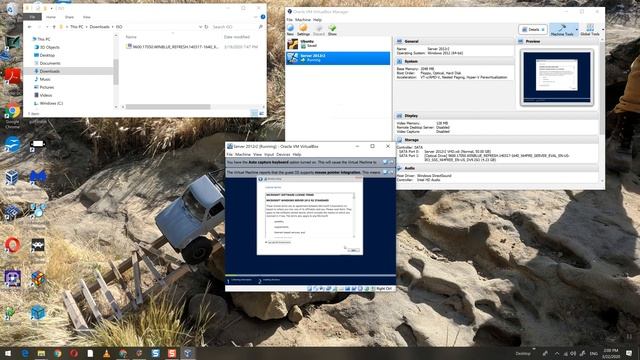Viewport: 640px width, 360px height.
Task: Open the File menu in the running VM window
Action: [x=230, y=155]
